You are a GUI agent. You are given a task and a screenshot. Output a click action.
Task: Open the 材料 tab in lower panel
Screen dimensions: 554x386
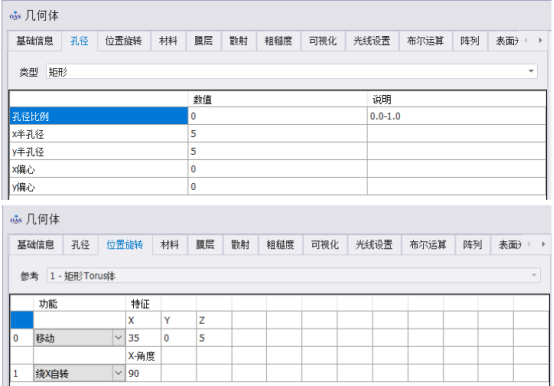[170, 245]
